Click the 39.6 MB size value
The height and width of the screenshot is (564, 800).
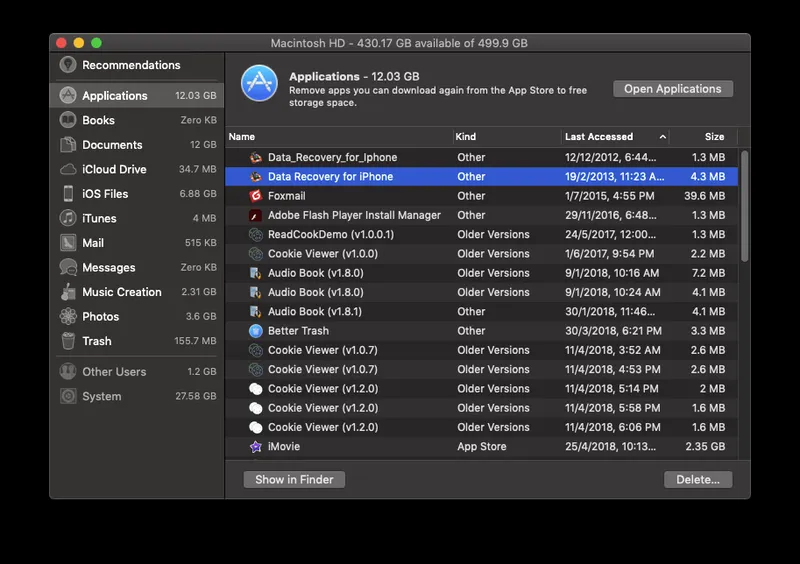(x=704, y=196)
